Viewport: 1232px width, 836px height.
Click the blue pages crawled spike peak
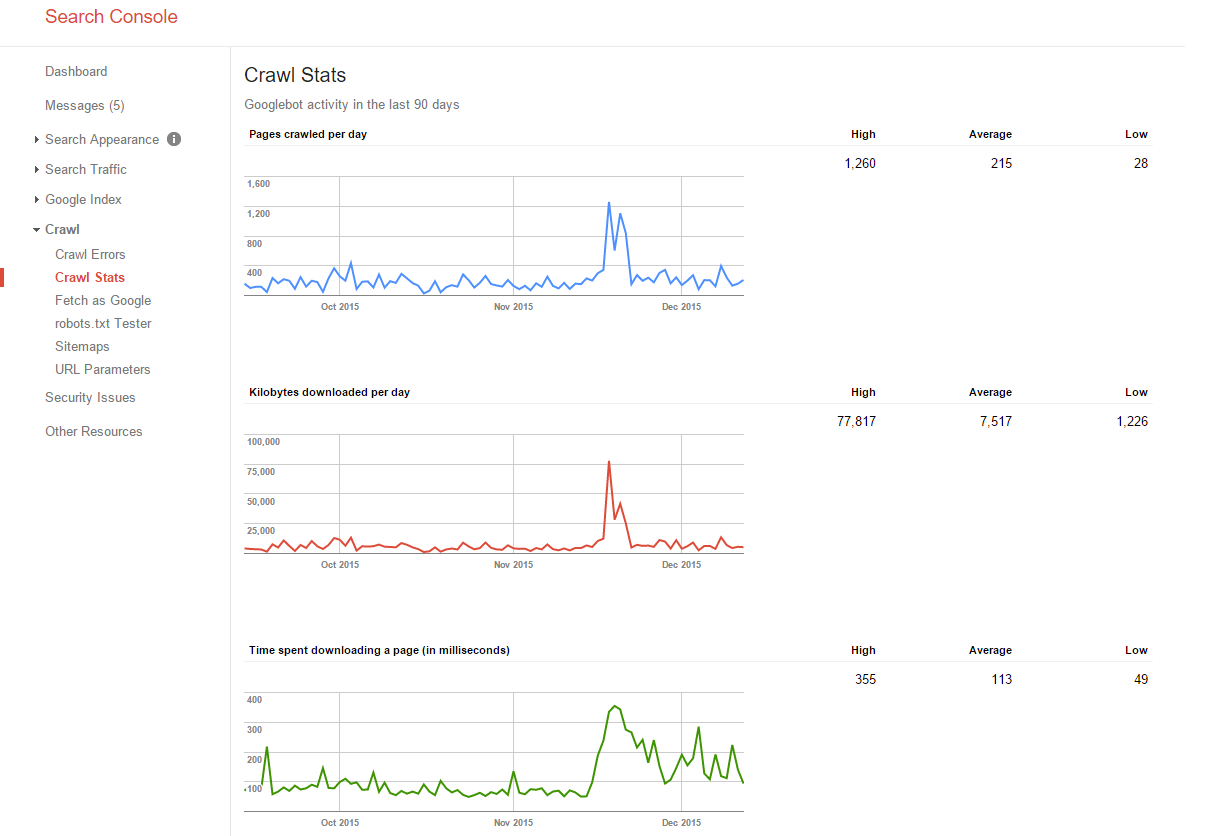pyautogui.click(x=608, y=203)
